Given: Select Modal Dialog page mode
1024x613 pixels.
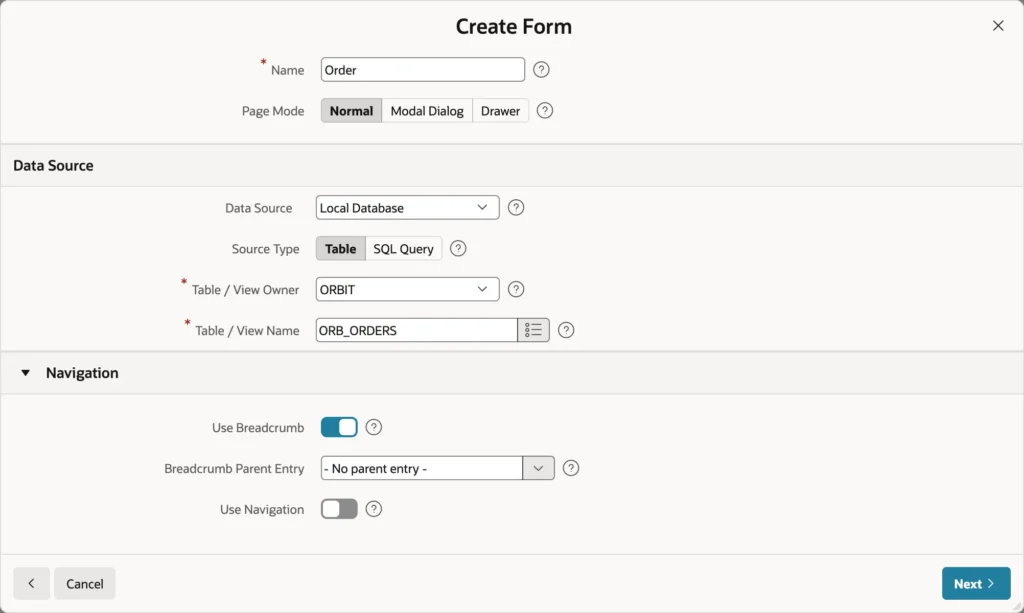Looking at the screenshot, I should [427, 111].
